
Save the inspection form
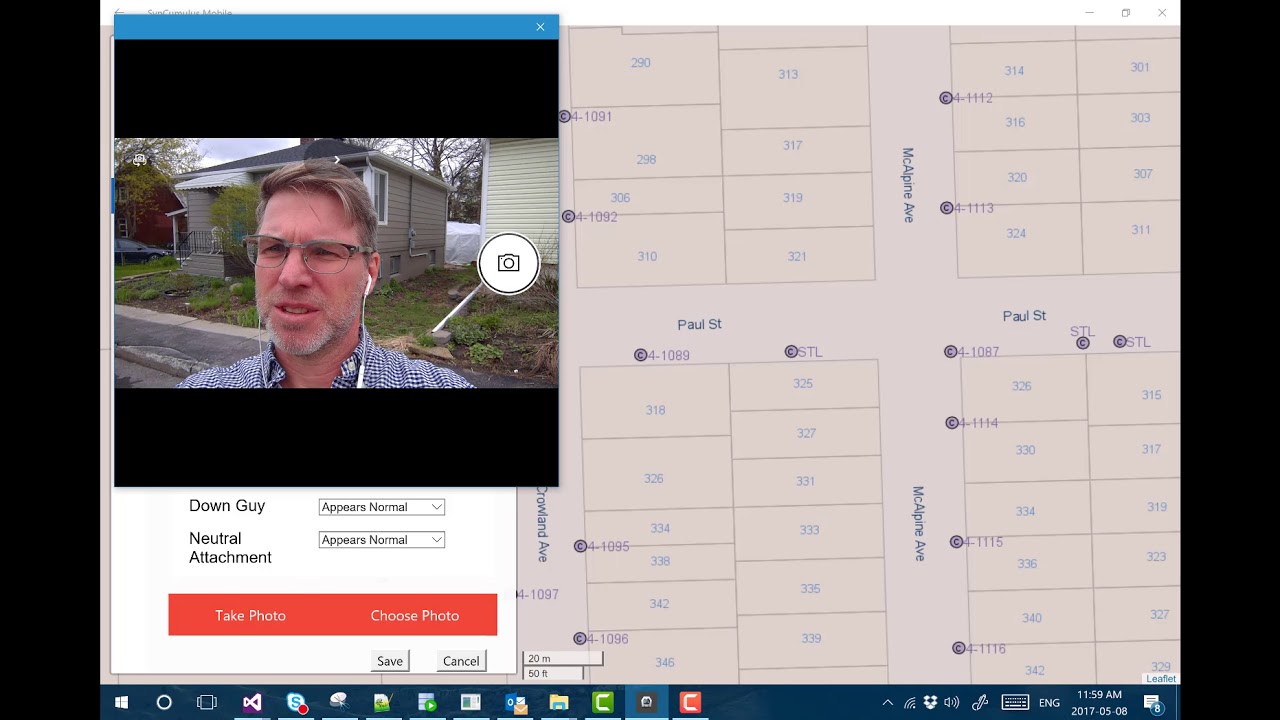pyautogui.click(x=390, y=661)
